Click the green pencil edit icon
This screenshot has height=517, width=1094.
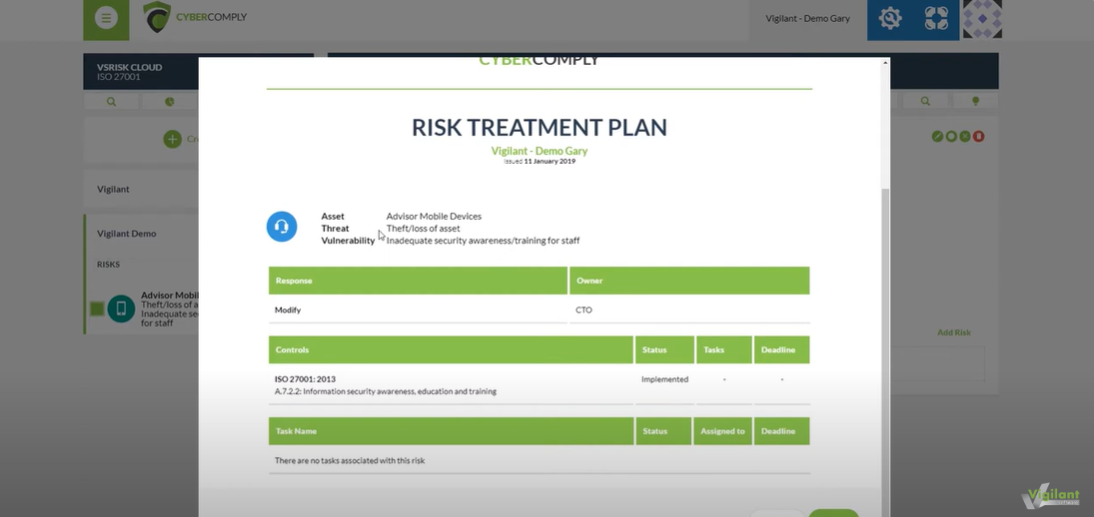point(938,137)
